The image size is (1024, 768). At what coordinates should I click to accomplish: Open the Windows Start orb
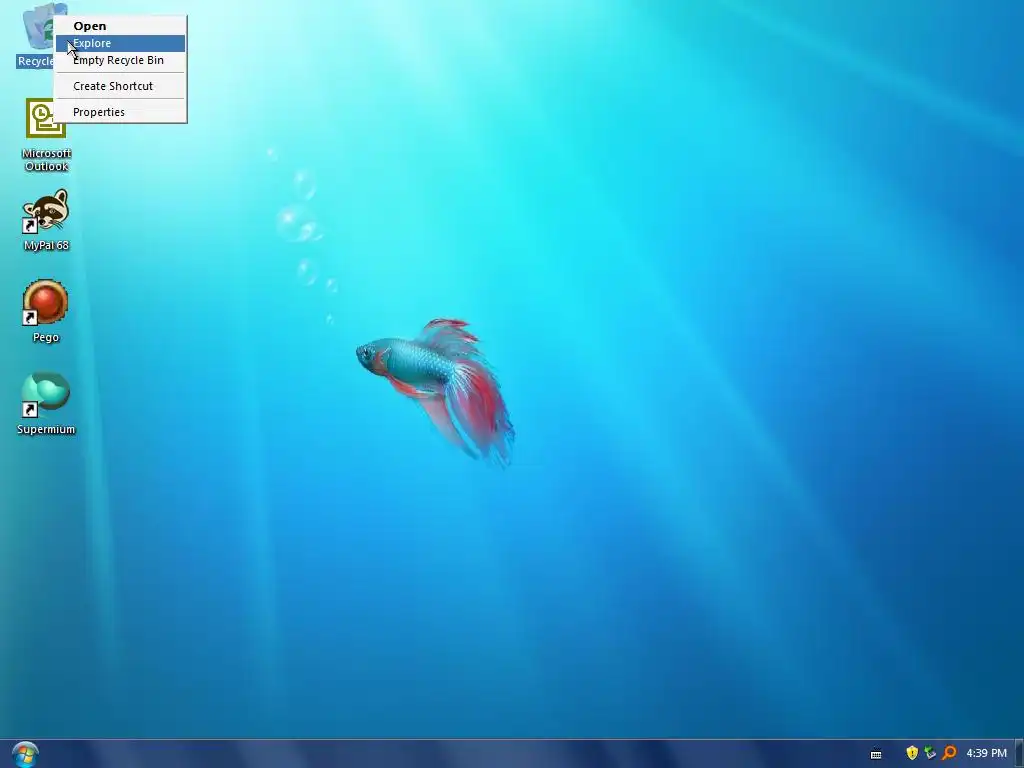pyautogui.click(x=25, y=754)
